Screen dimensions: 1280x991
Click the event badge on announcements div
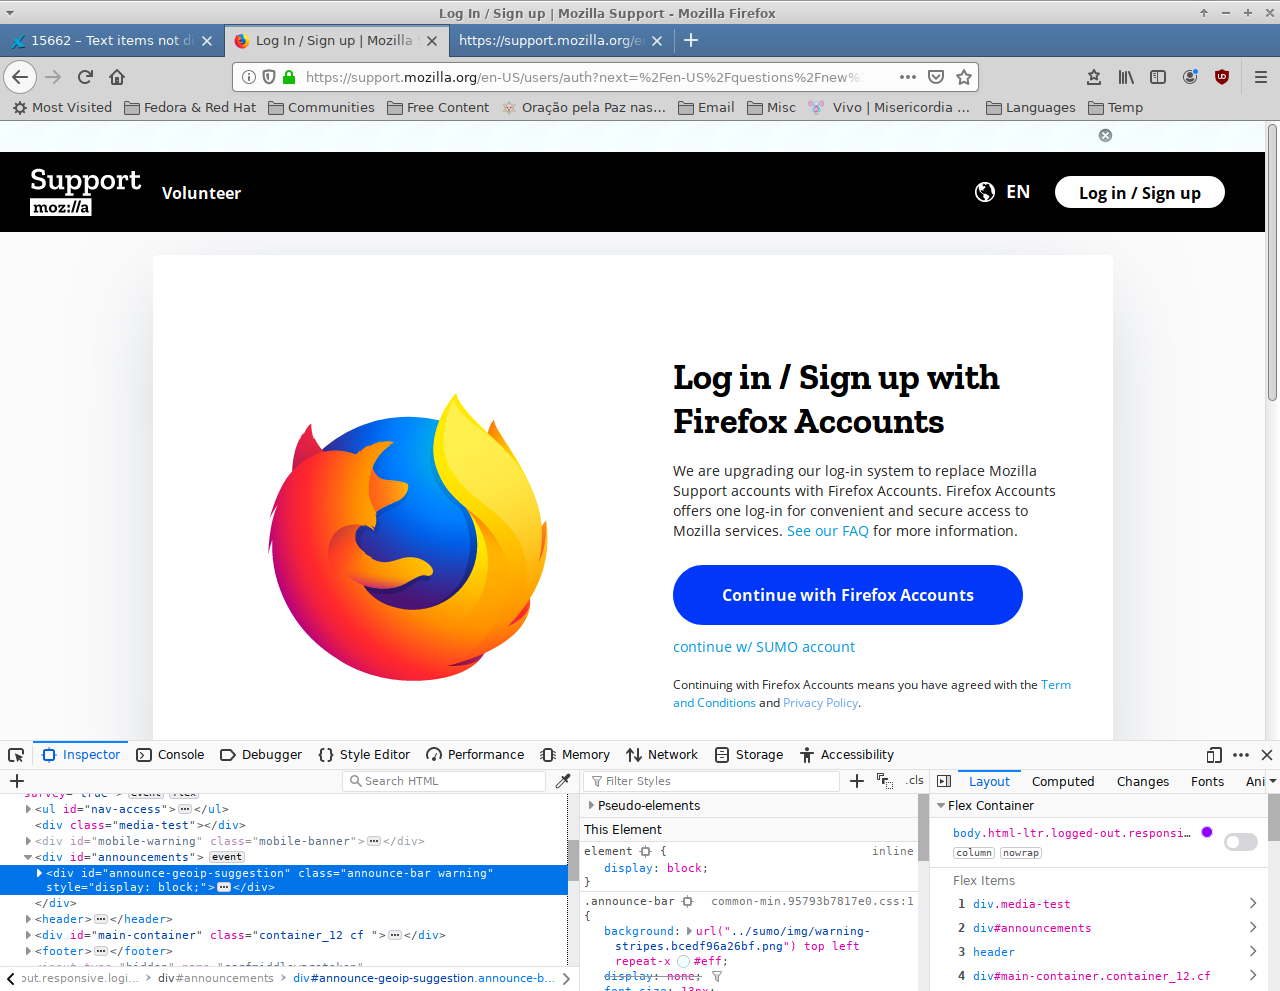coord(227,857)
